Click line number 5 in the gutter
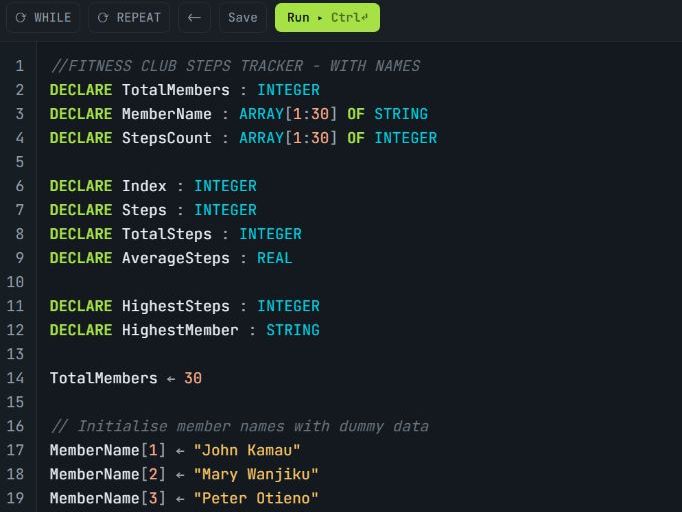Screen dimensions: 682x512 coord(20,162)
